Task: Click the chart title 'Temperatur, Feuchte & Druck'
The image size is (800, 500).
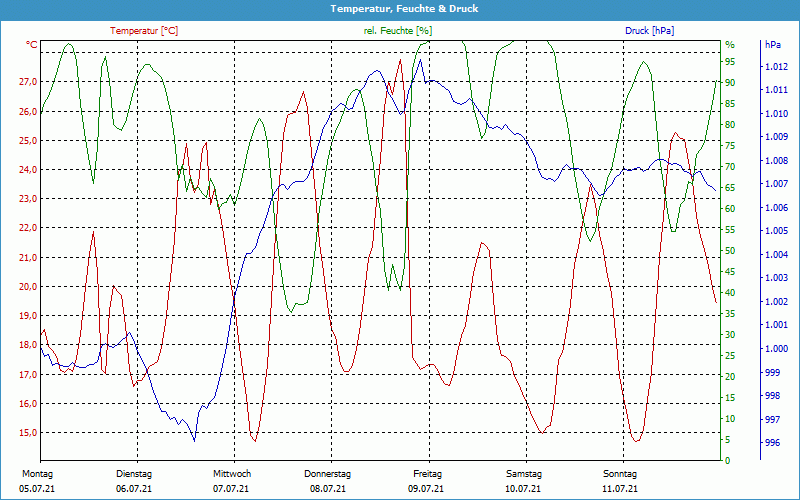Action: [404, 9]
